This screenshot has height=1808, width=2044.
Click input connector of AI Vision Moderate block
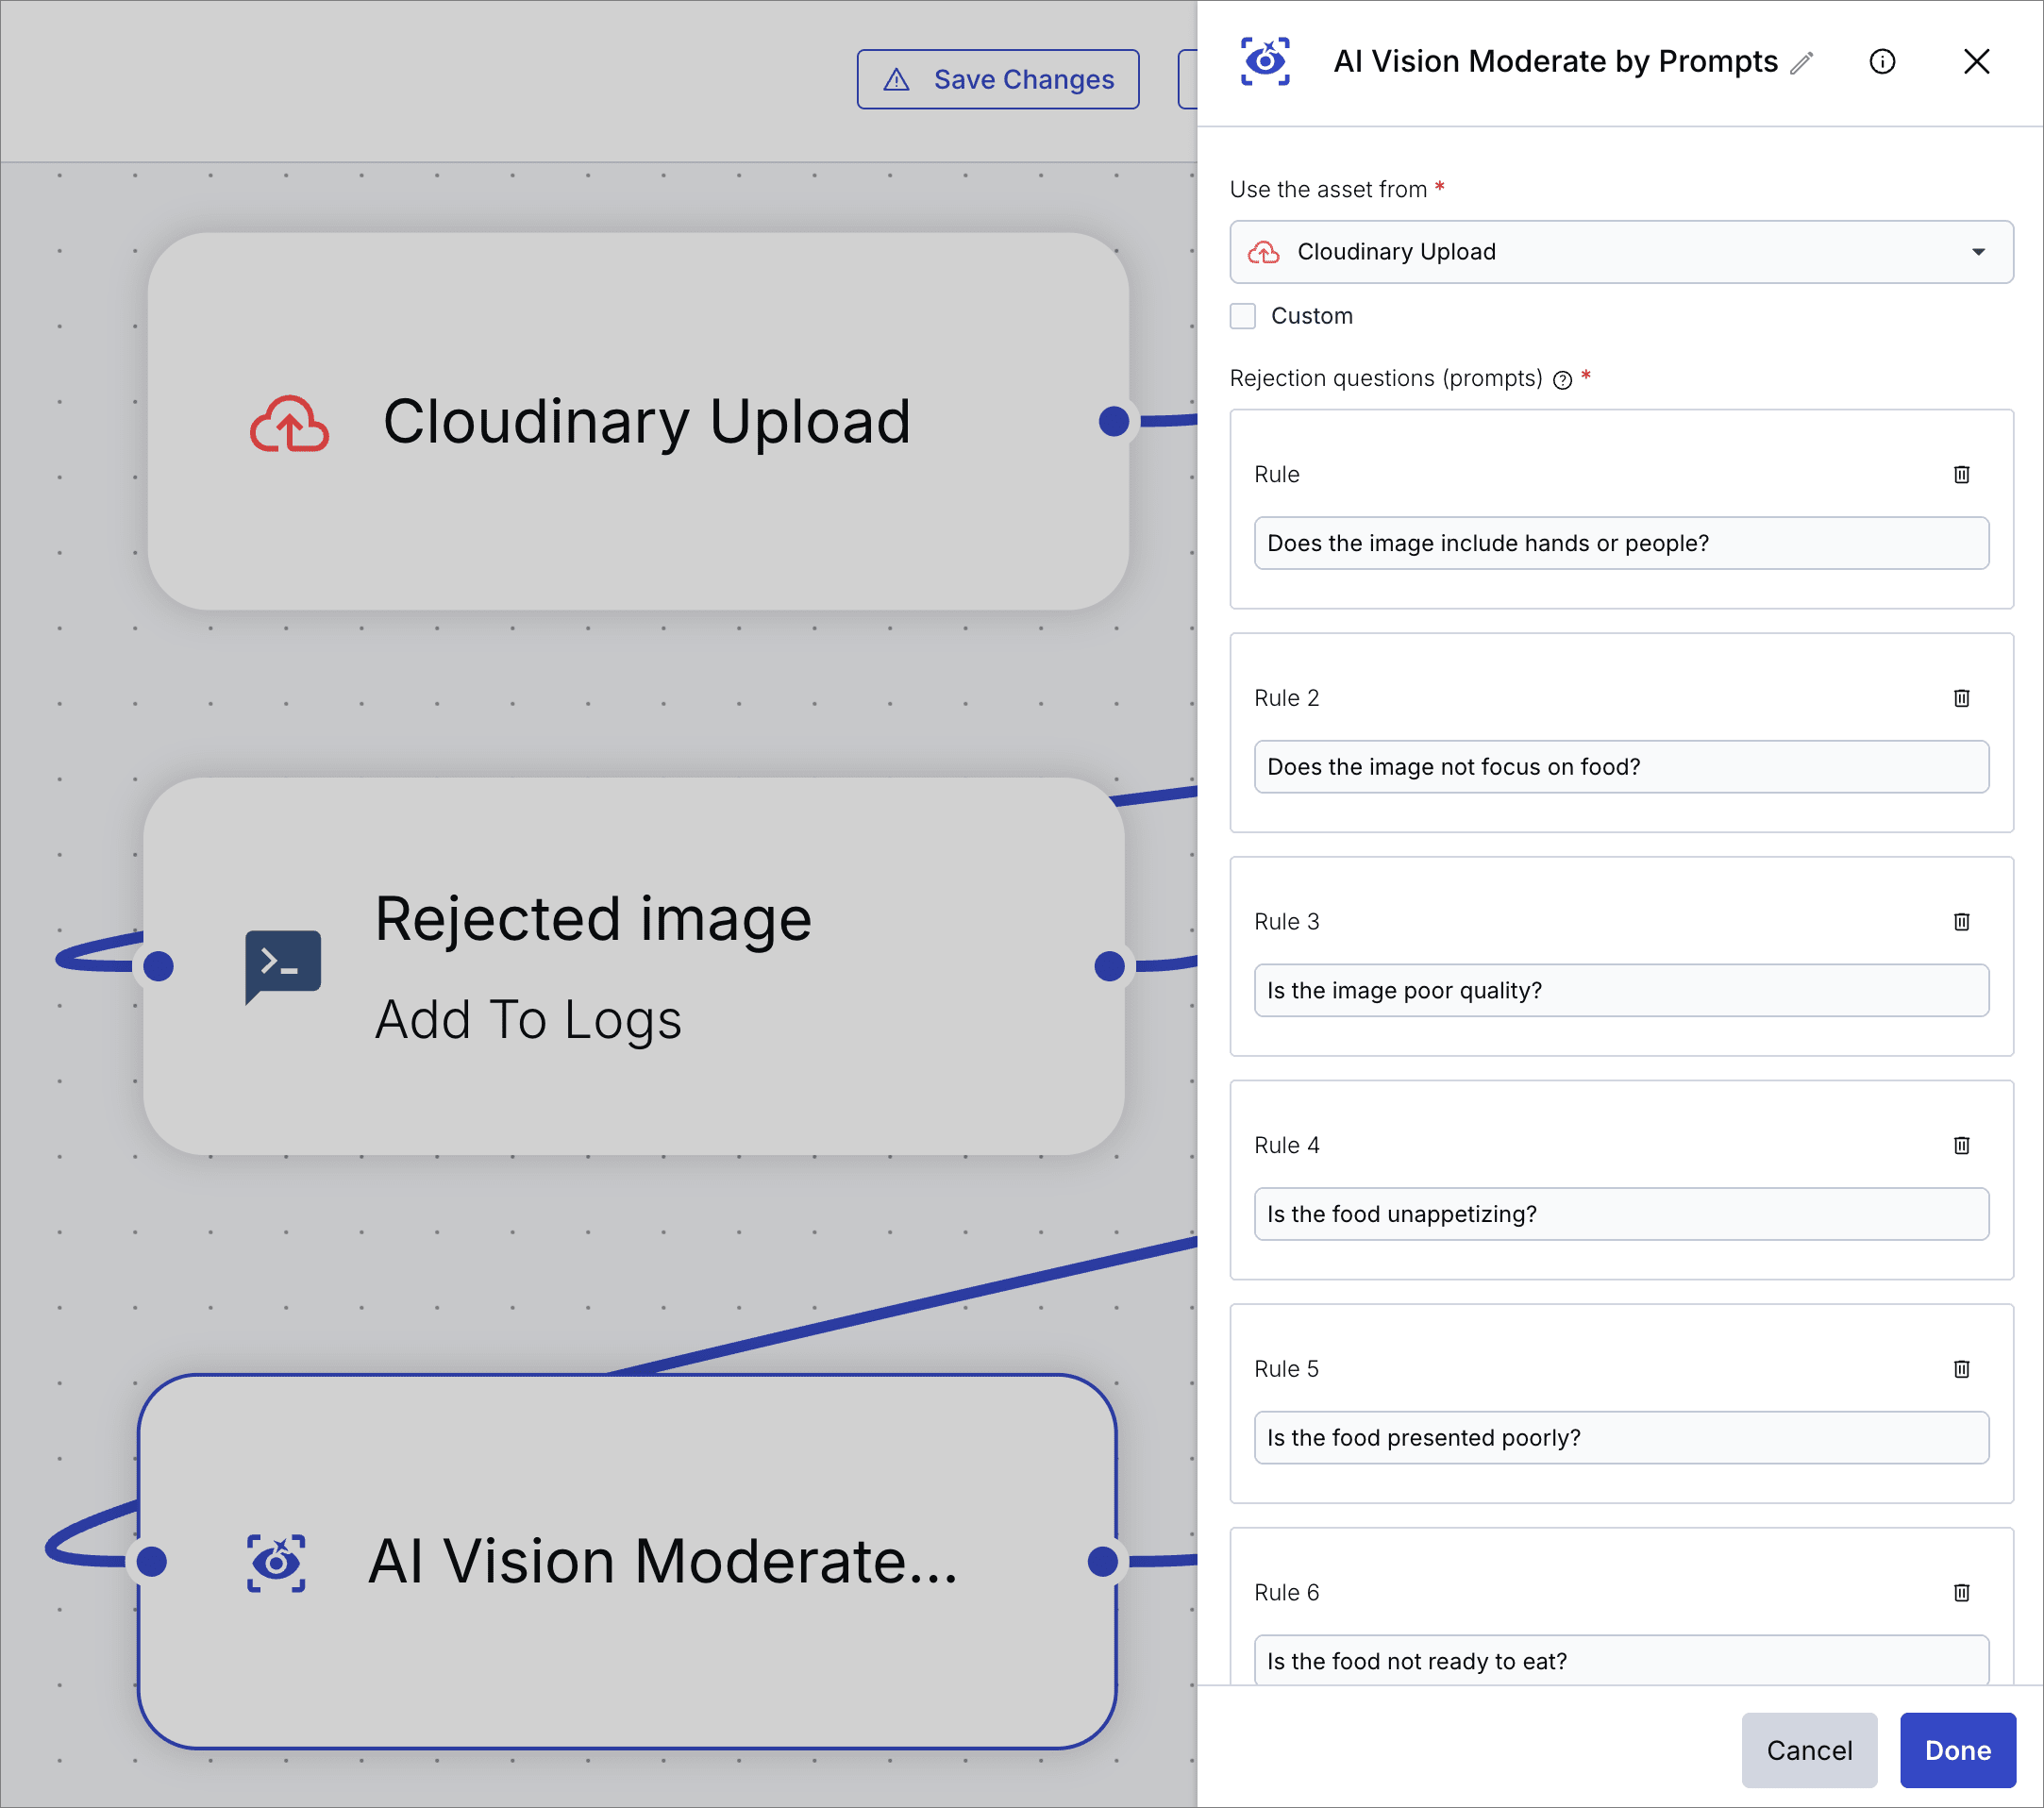point(151,1561)
